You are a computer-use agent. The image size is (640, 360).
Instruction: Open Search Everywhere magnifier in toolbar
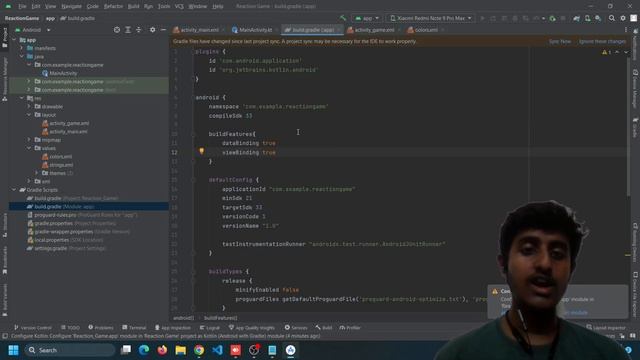coord(611,18)
